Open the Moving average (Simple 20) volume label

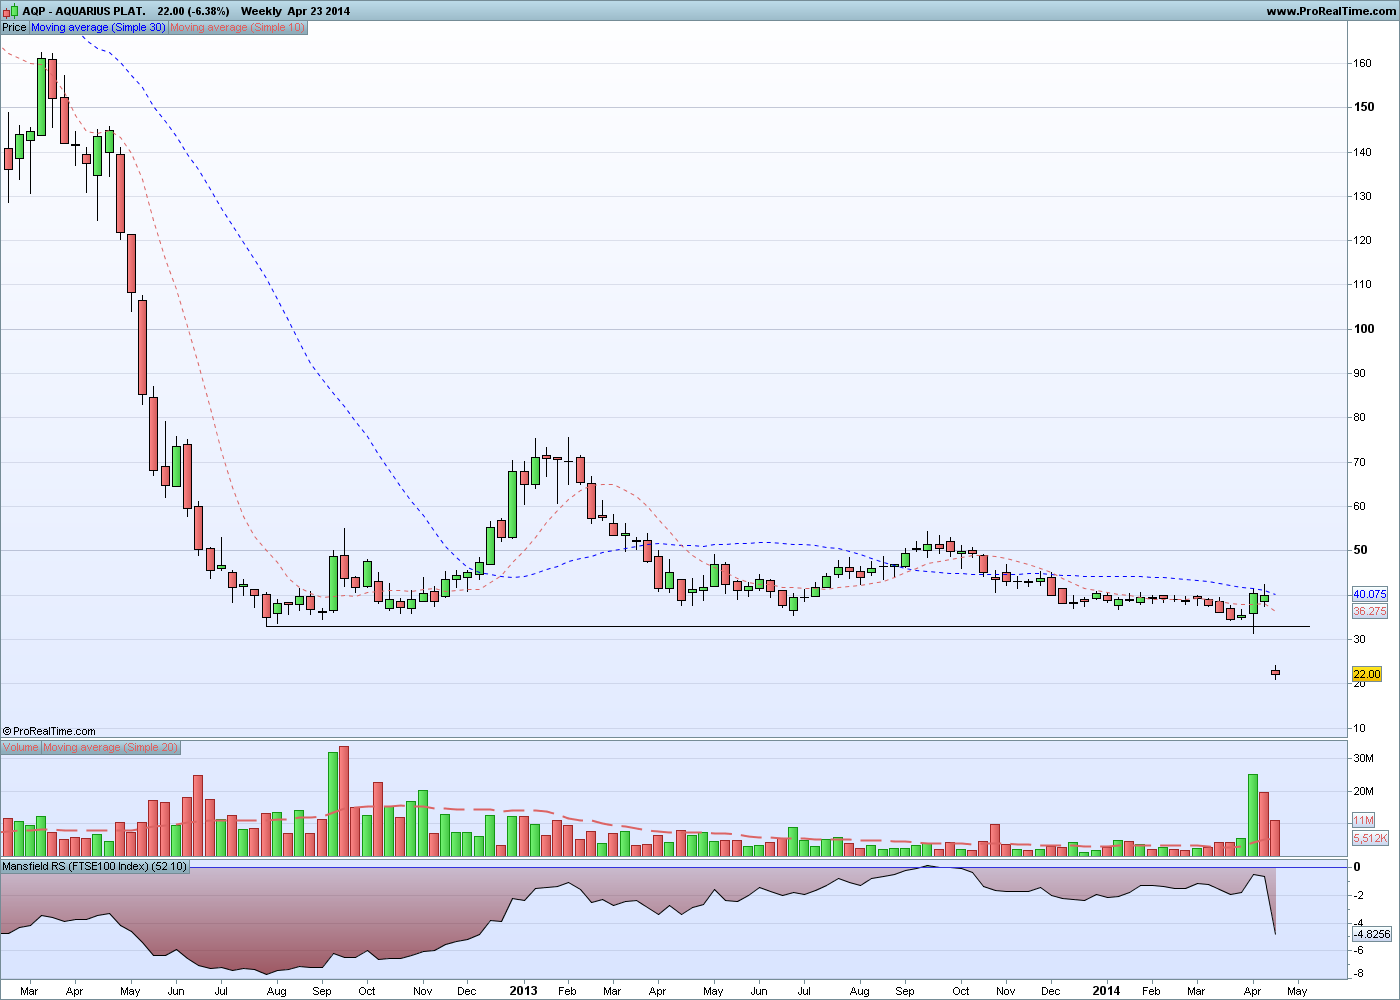110,748
